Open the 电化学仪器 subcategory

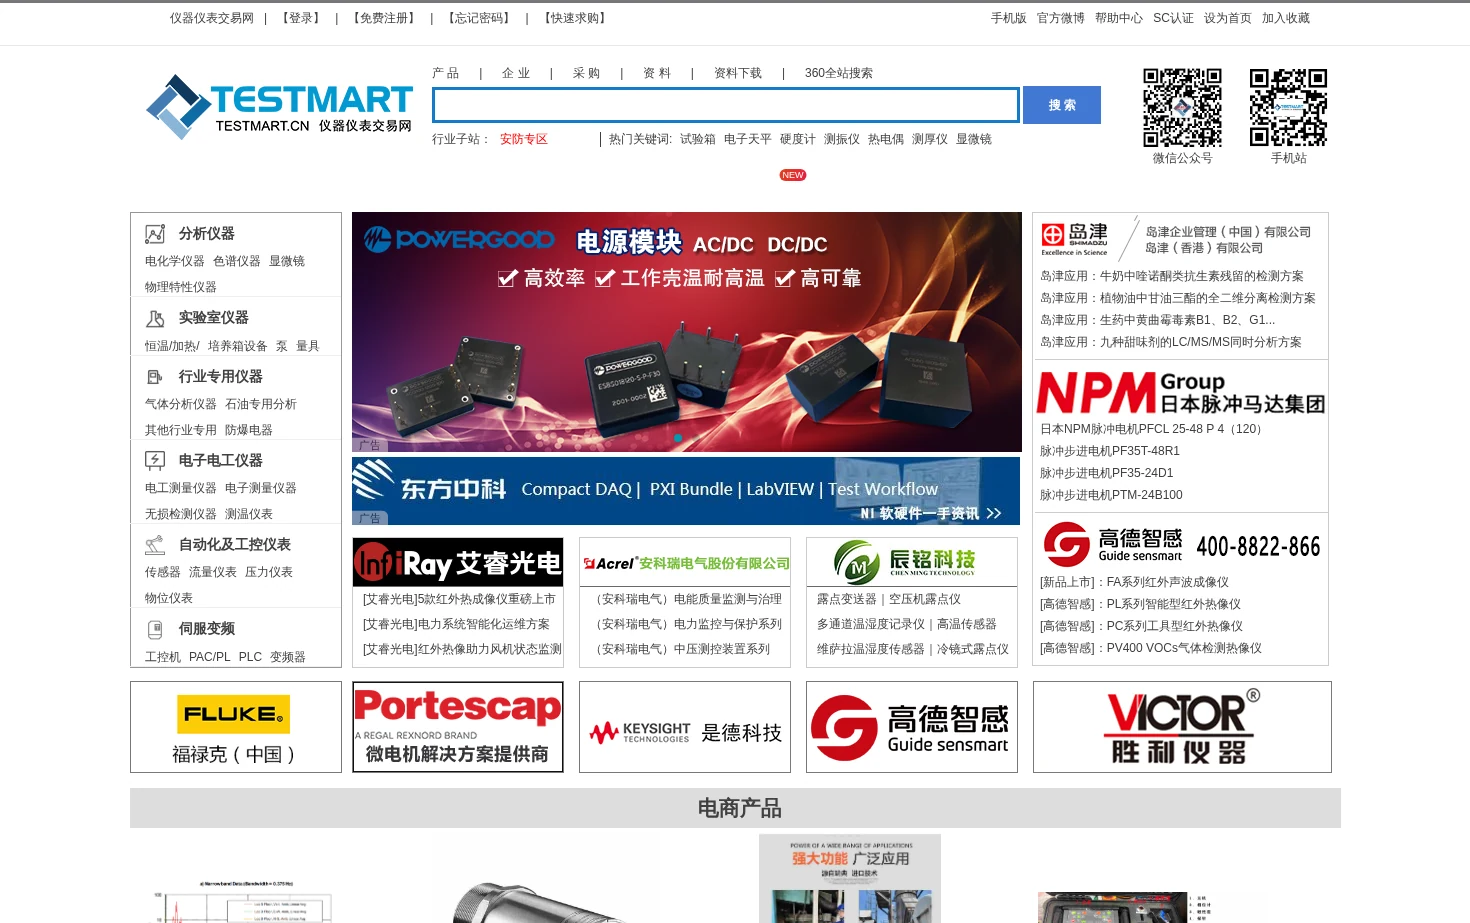click(175, 261)
